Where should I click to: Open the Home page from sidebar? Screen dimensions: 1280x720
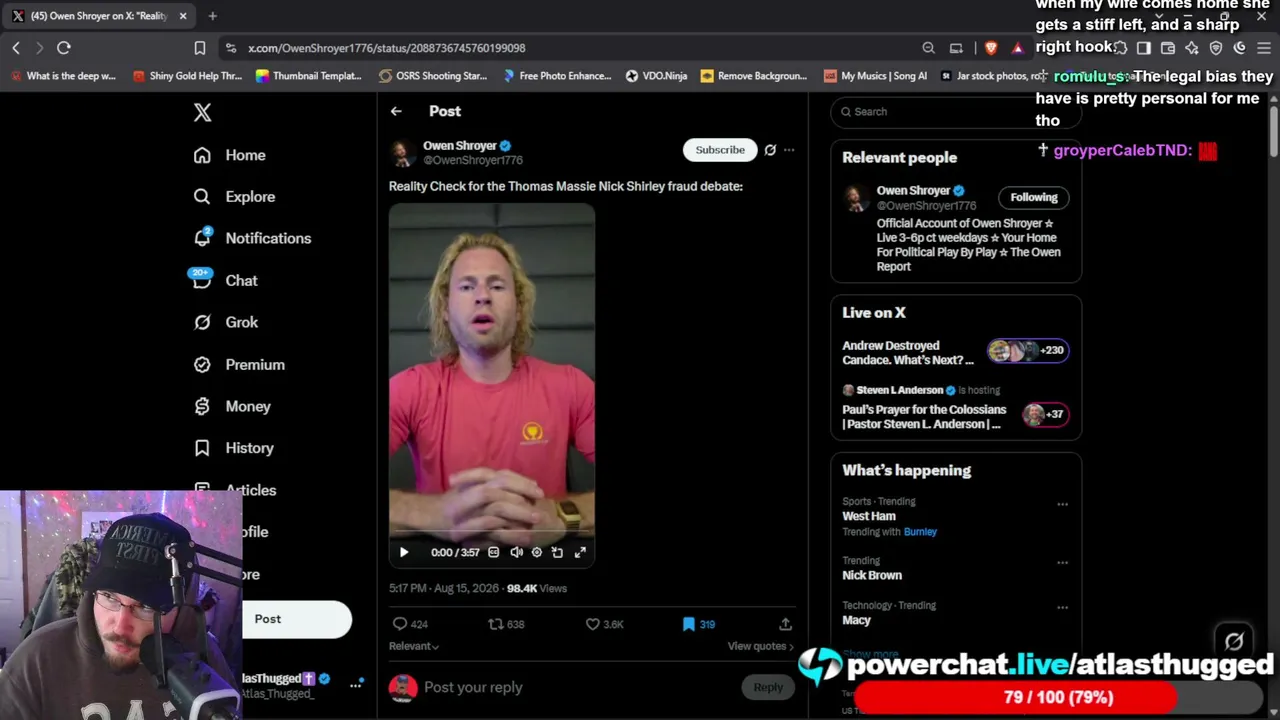point(230,155)
